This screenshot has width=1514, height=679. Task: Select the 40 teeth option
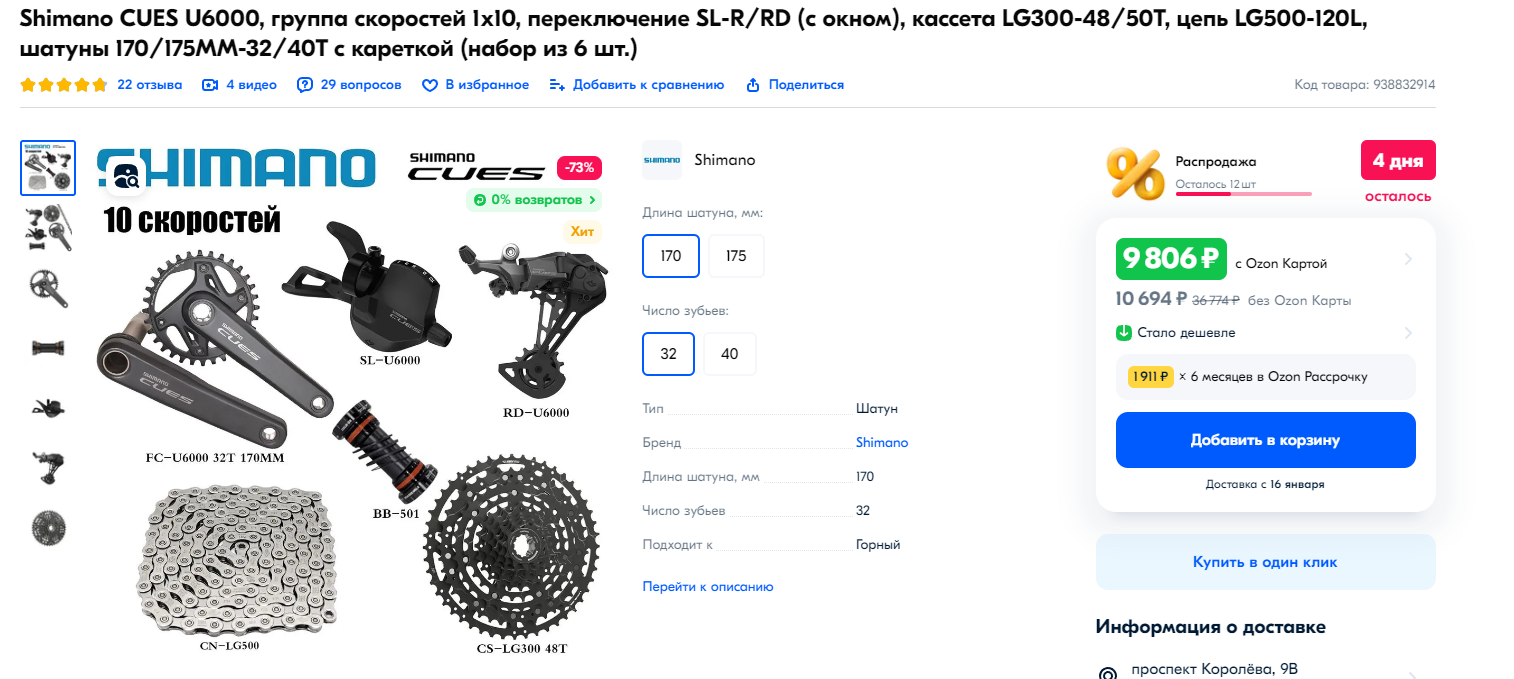pos(730,354)
